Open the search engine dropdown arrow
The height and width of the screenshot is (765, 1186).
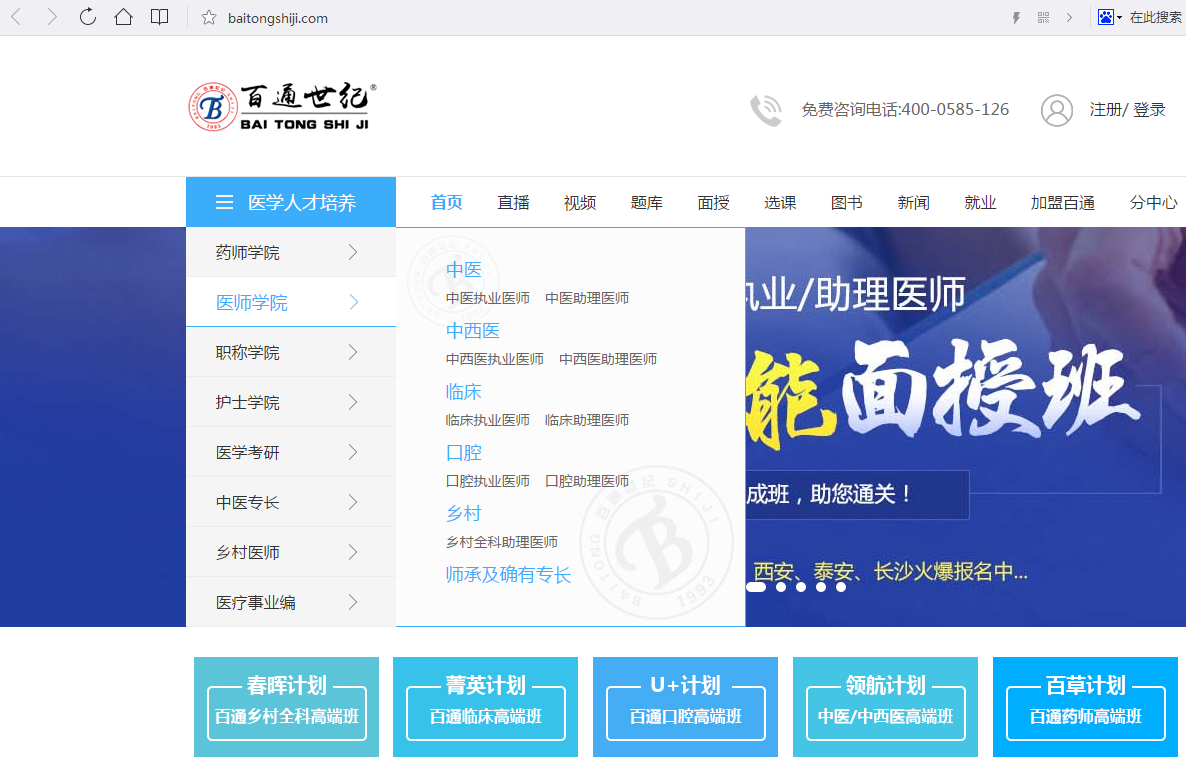click(x=1119, y=18)
